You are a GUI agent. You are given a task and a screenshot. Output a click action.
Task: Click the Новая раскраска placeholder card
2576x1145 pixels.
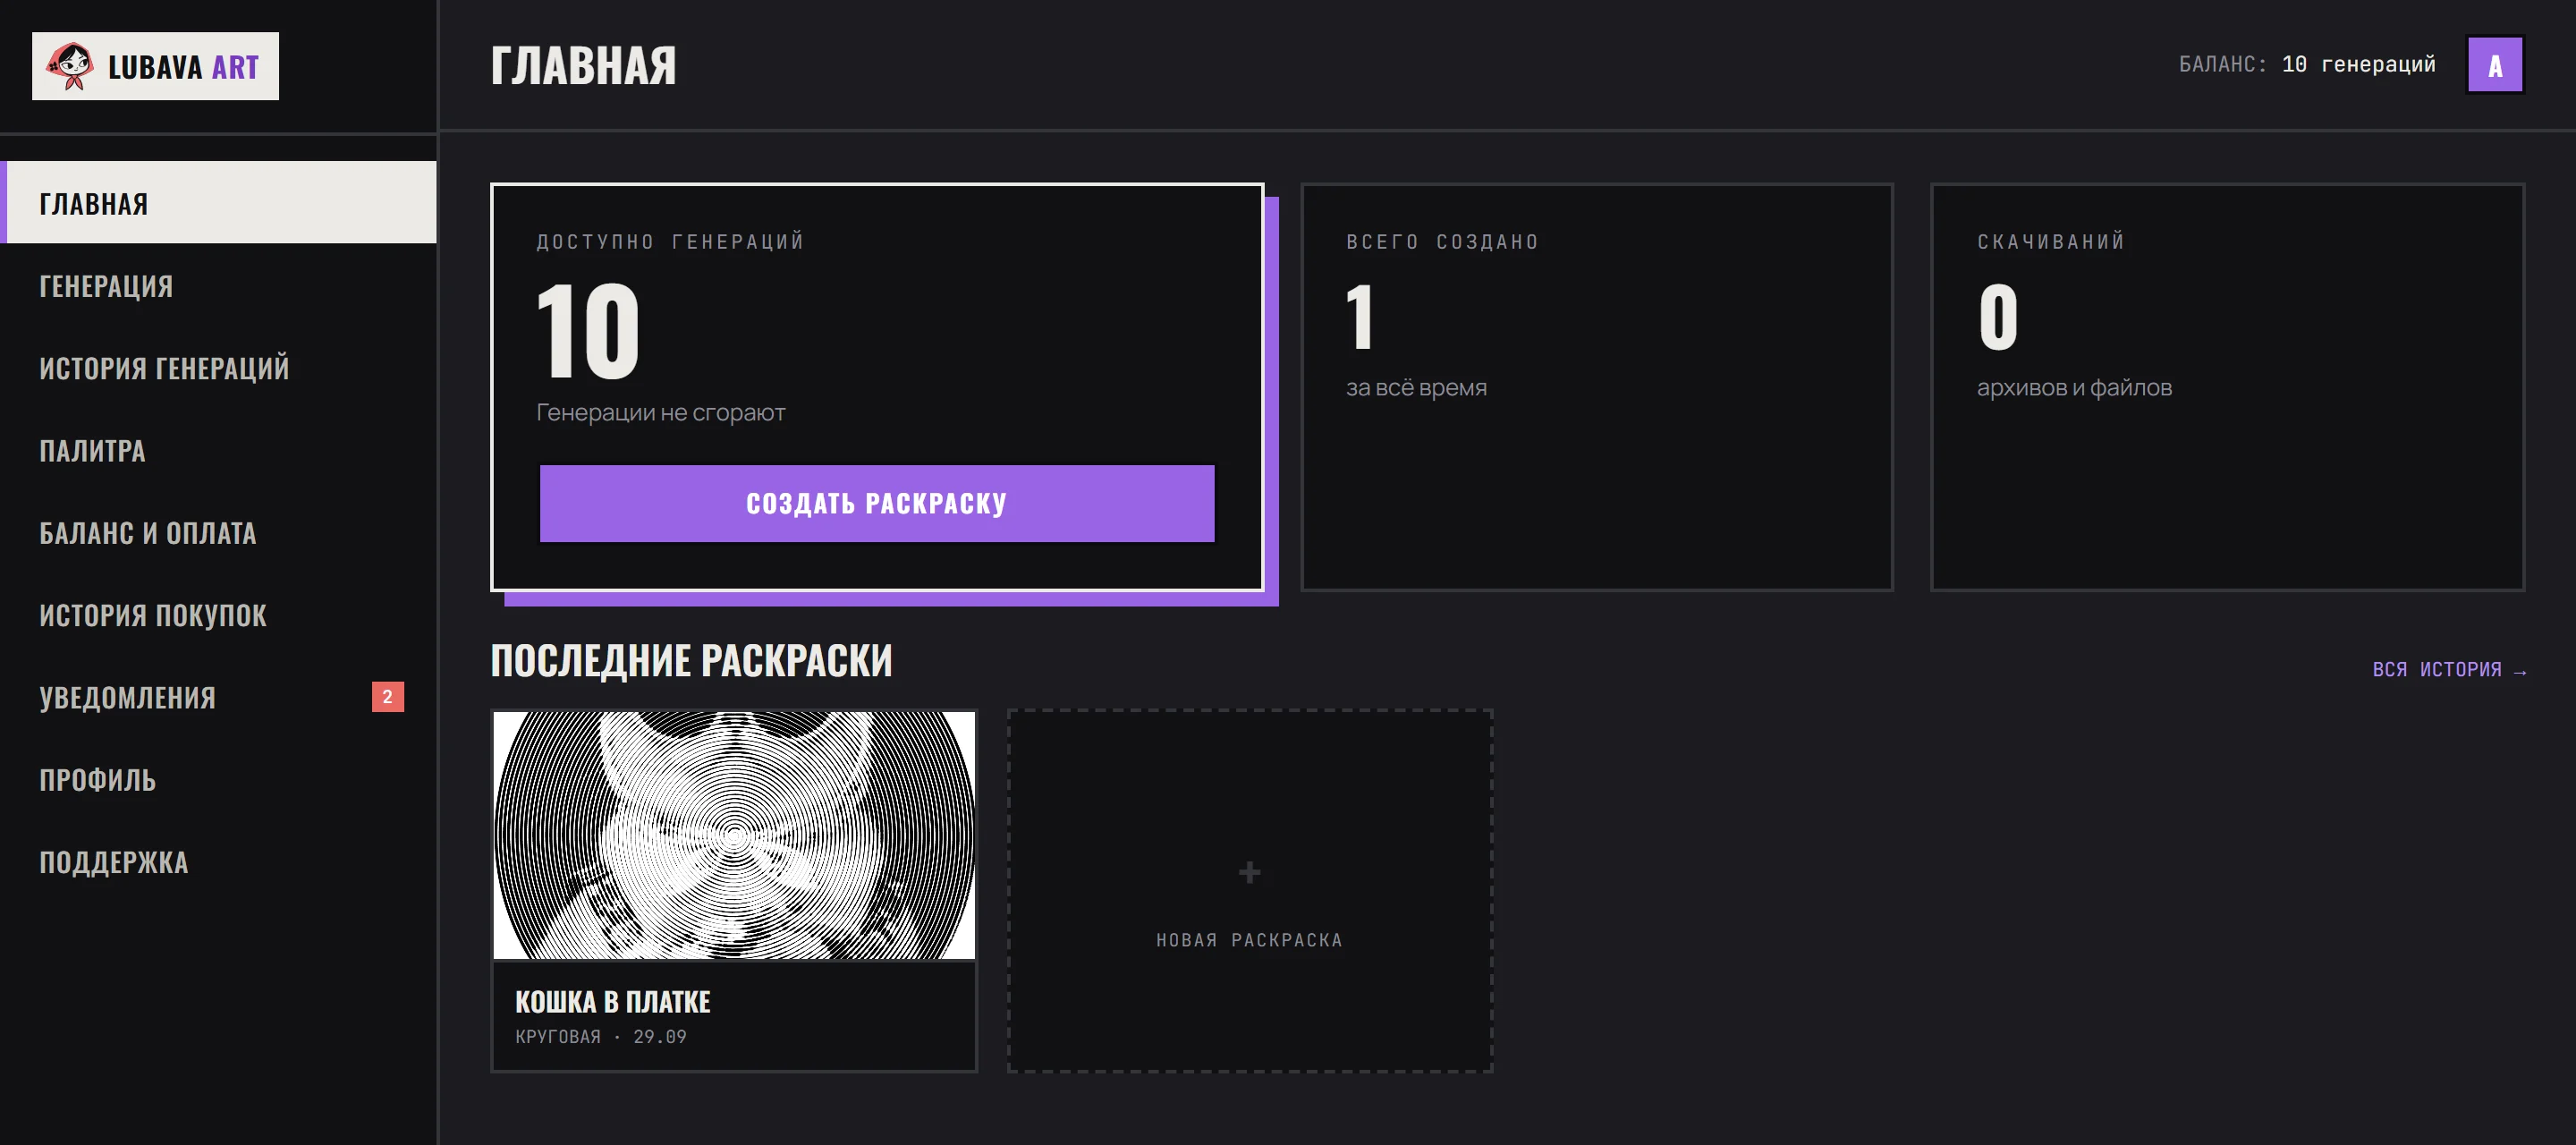point(1249,890)
